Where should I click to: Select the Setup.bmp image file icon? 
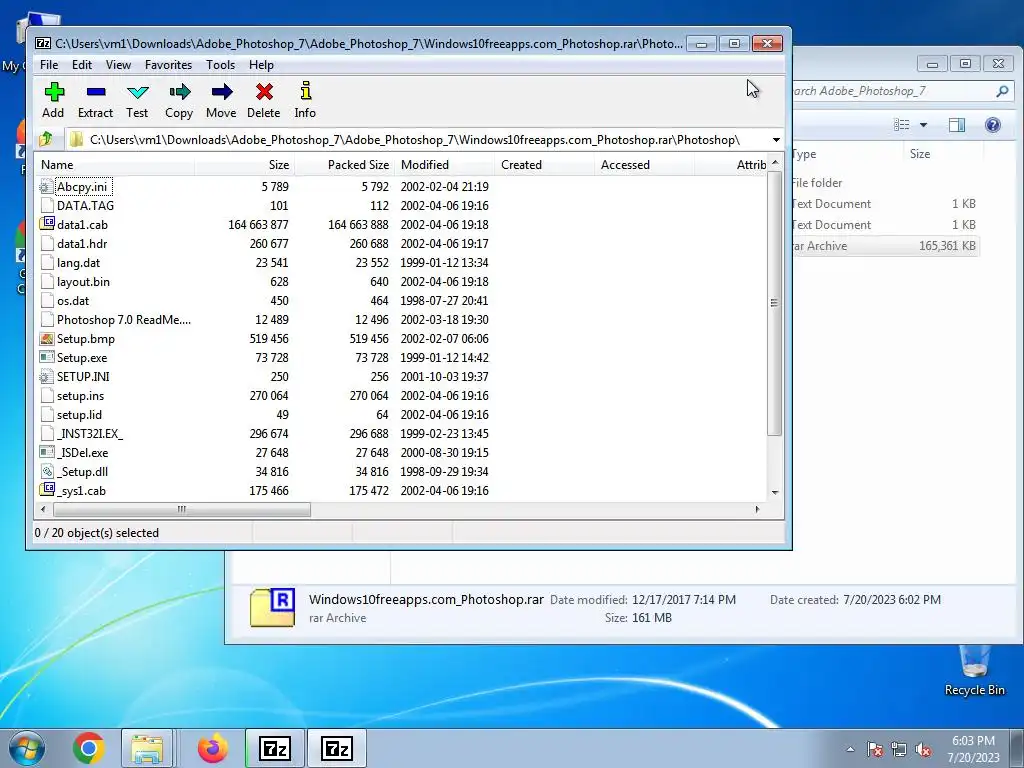46,338
